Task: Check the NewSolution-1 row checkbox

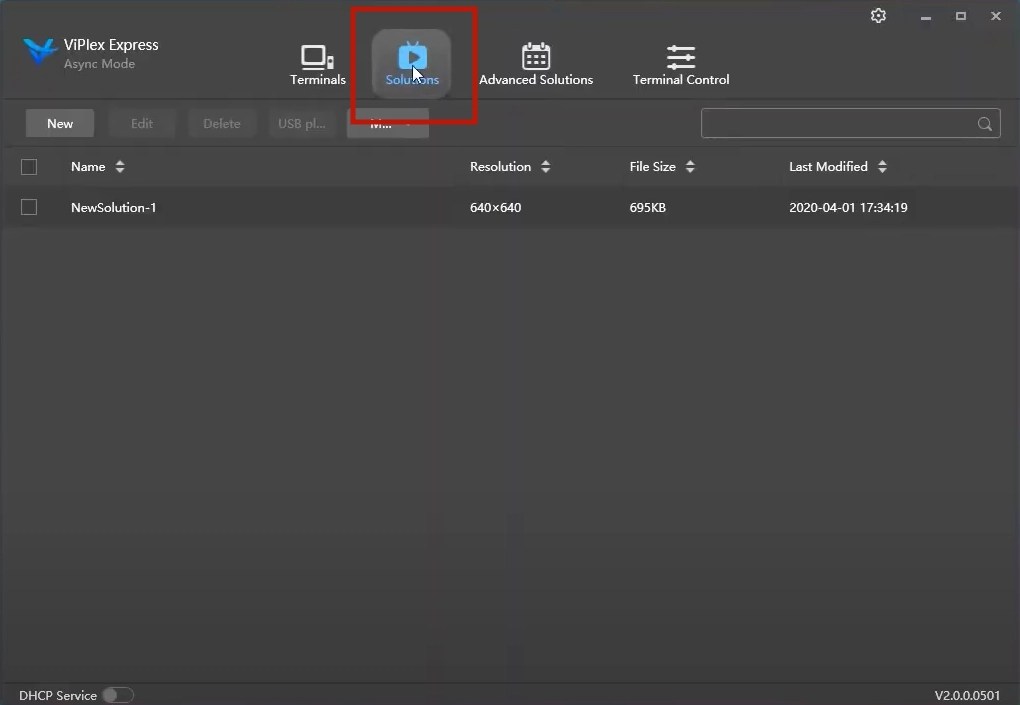Action: coord(29,207)
